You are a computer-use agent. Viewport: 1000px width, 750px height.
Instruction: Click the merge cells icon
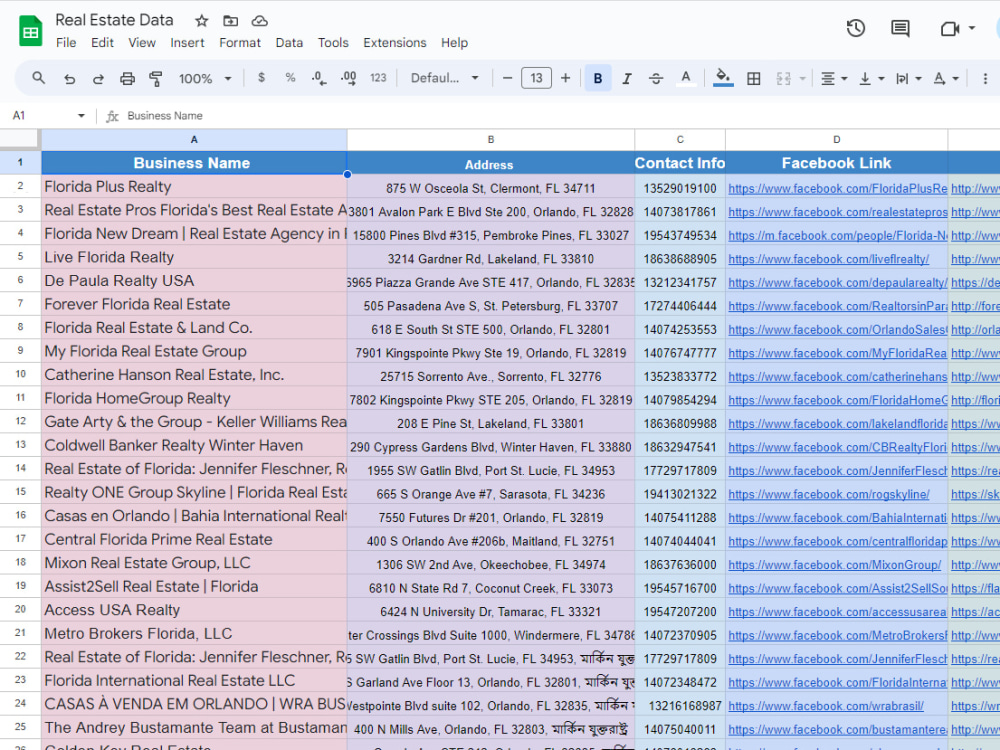click(783, 78)
